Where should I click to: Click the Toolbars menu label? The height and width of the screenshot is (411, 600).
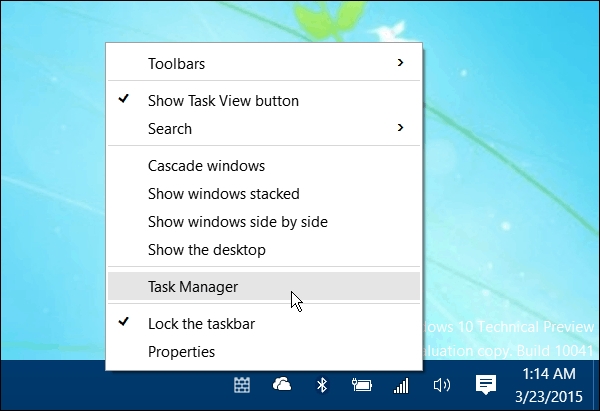click(176, 64)
